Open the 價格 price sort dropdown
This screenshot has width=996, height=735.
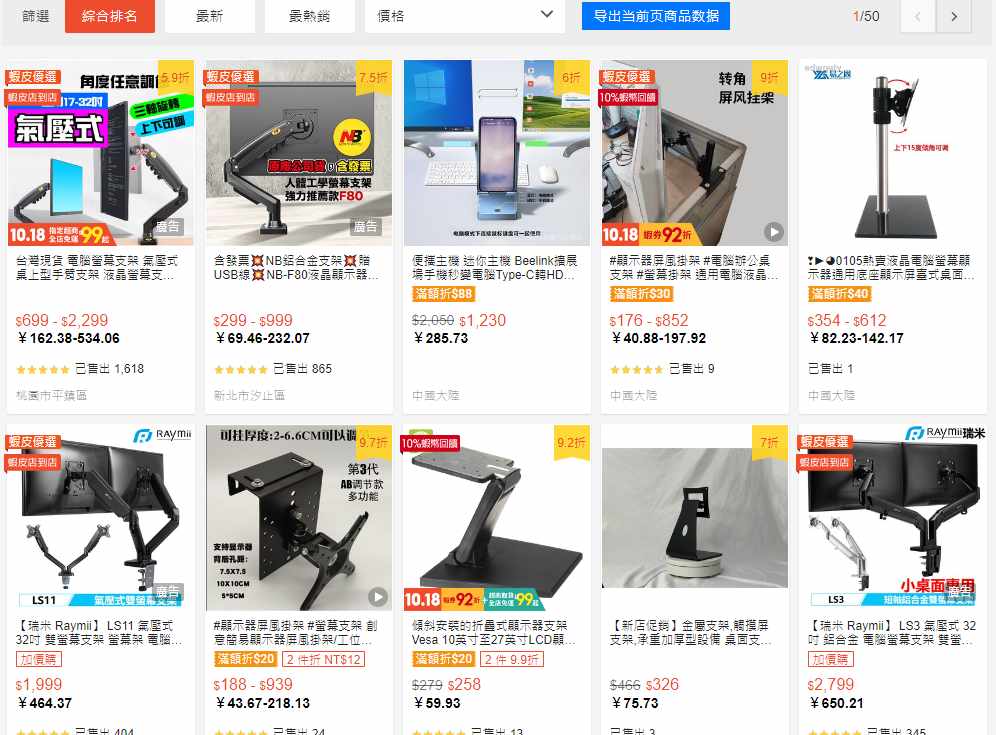click(x=464, y=16)
